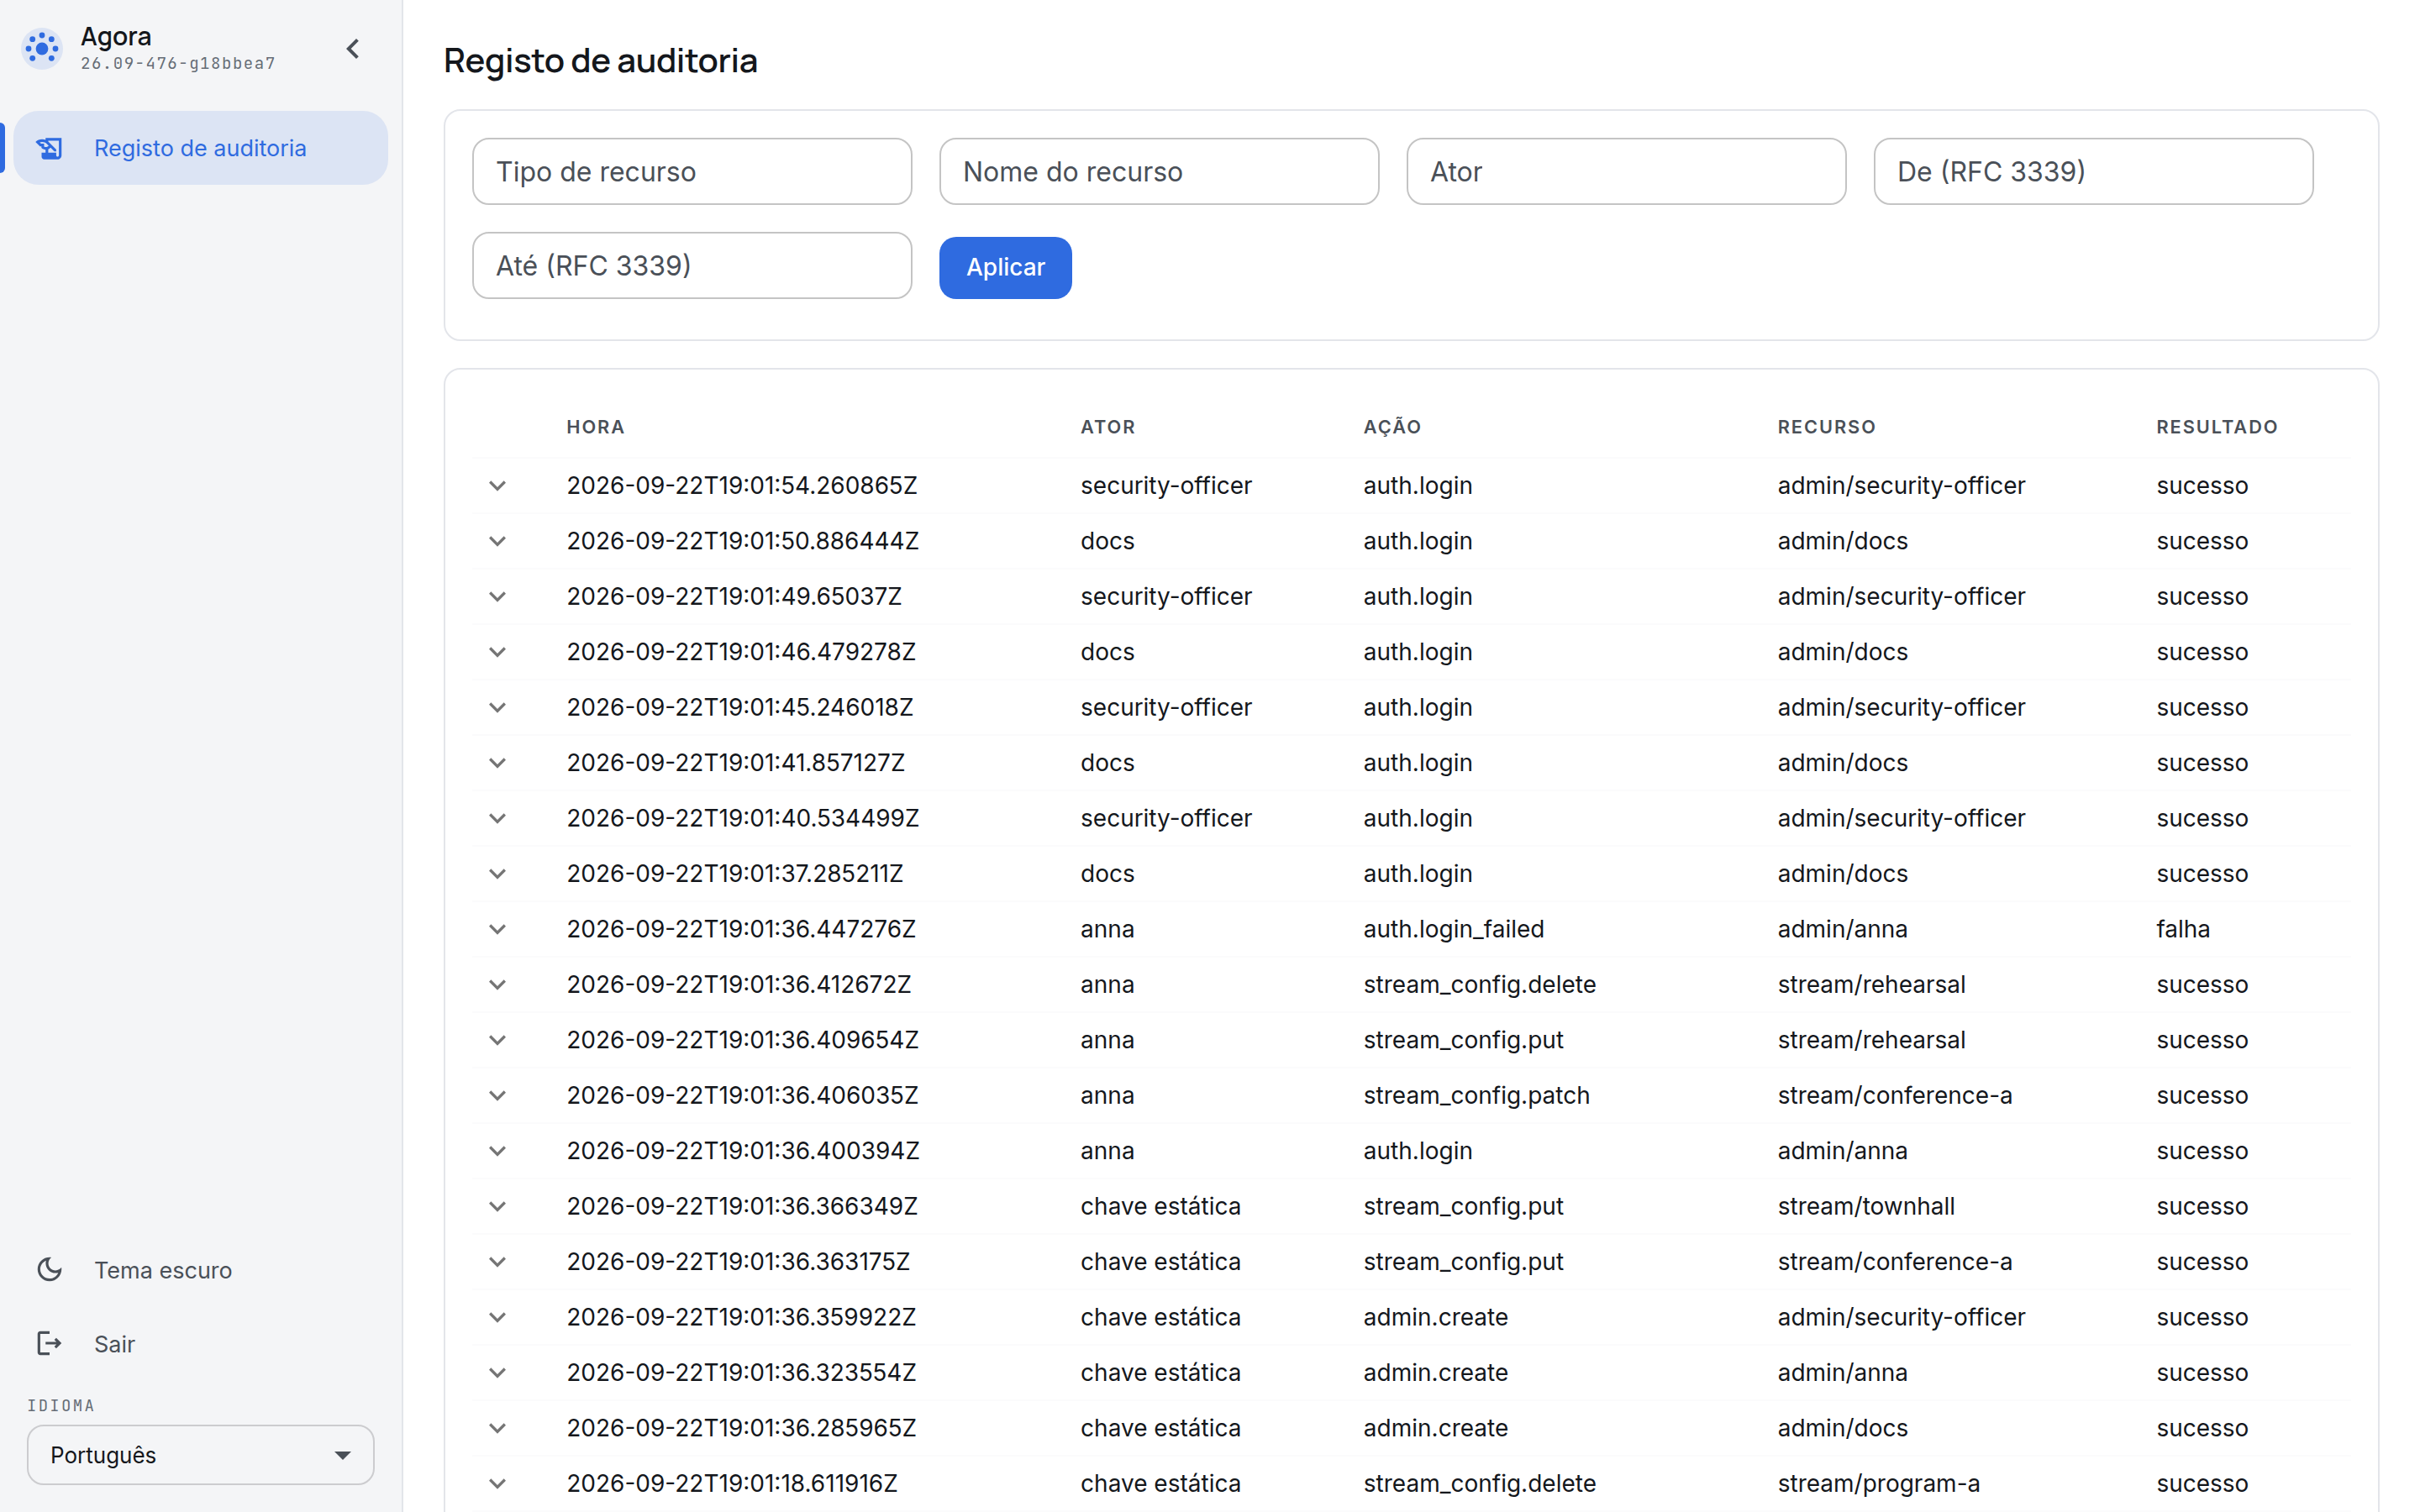Click the IDIOMA label

tap(61, 1405)
